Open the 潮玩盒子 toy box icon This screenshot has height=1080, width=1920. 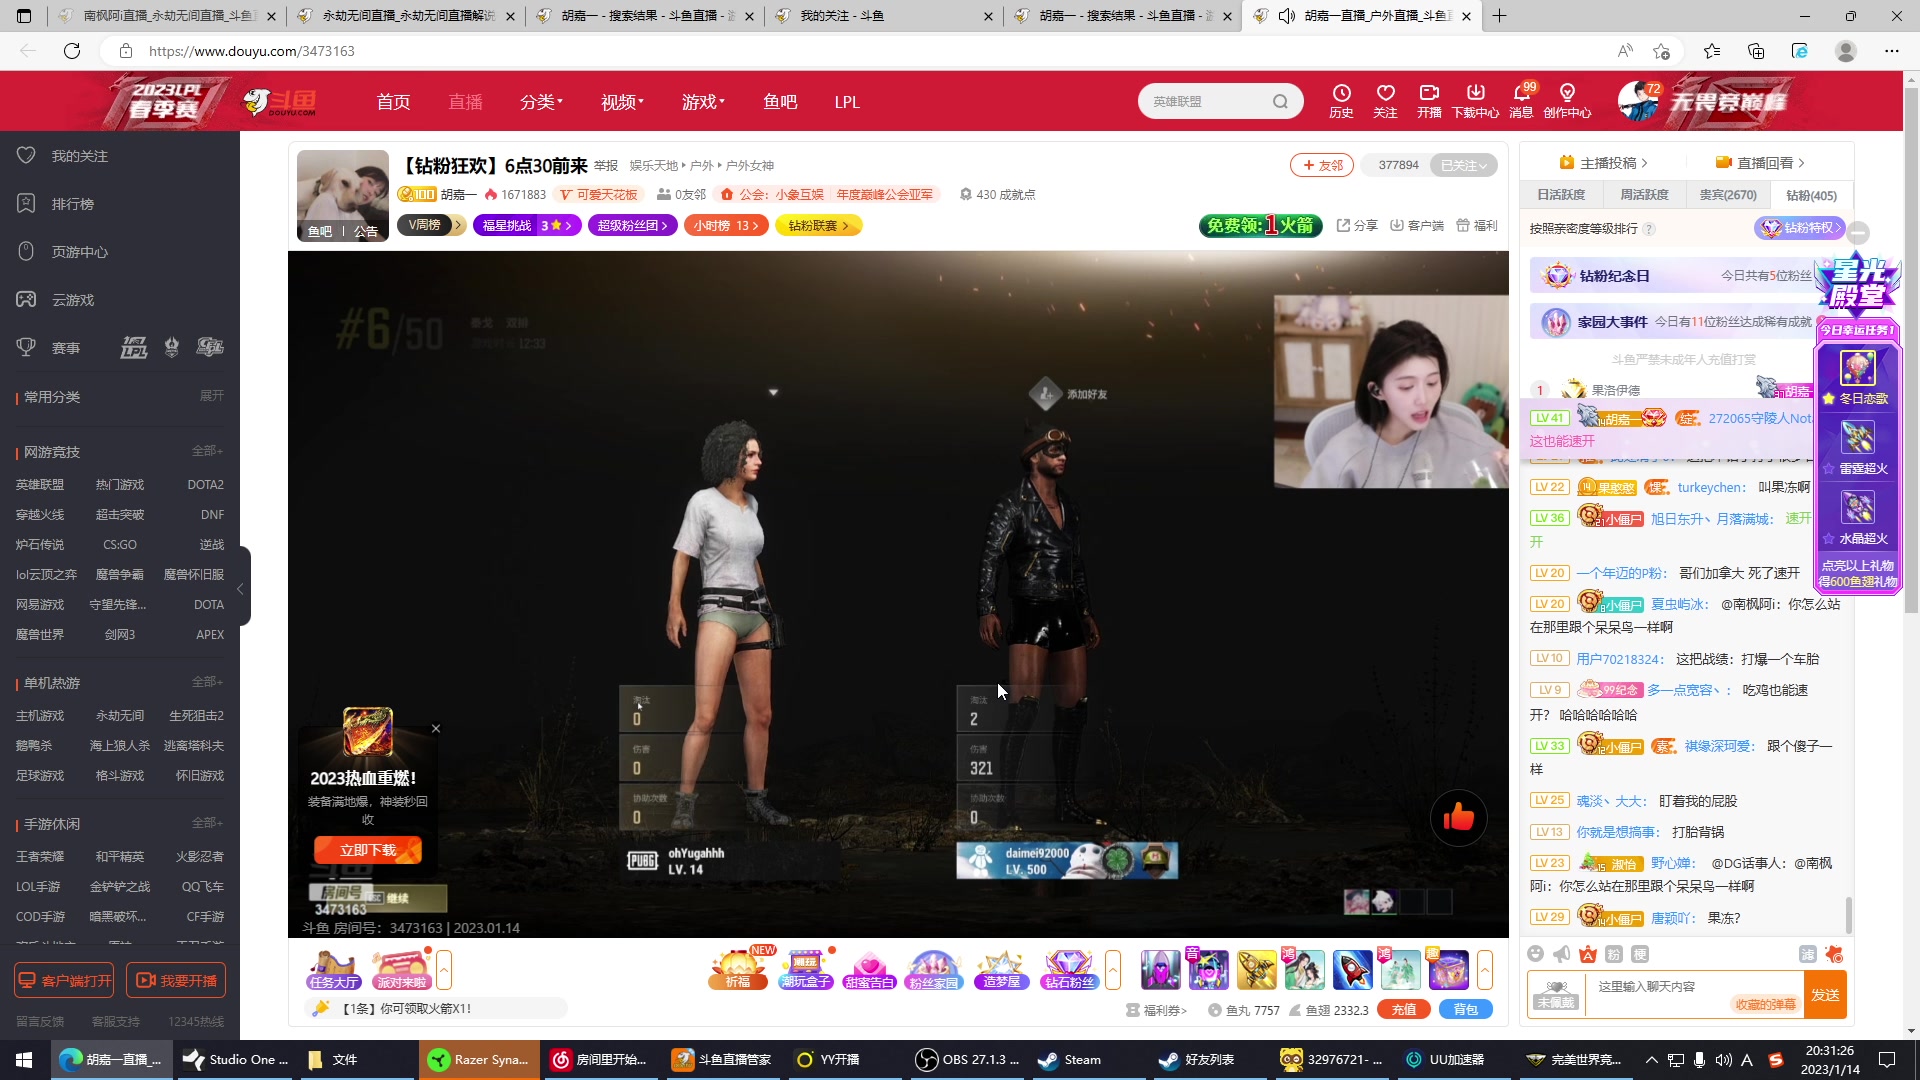click(x=805, y=970)
